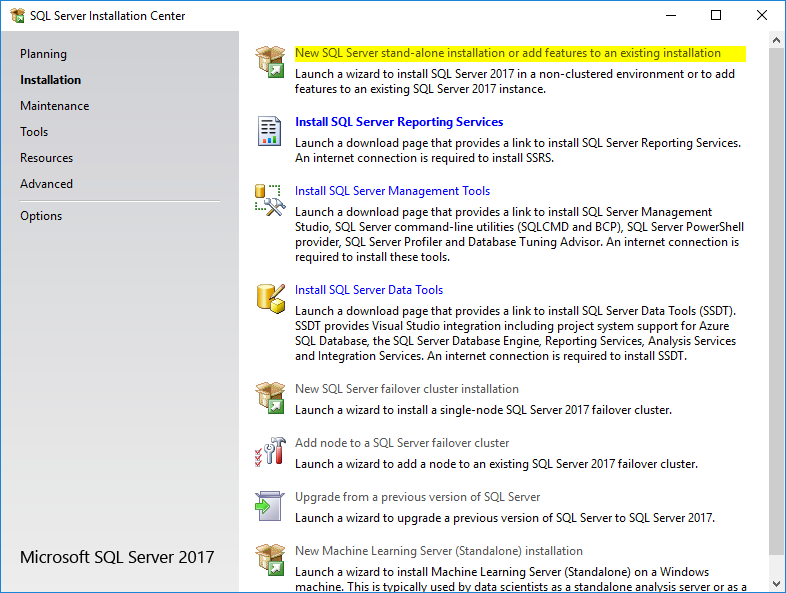The width and height of the screenshot is (786, 593).
Task: Click the Management Tools hammer-wrench icon
Action: pyautogui.click(x=270, y=200)
